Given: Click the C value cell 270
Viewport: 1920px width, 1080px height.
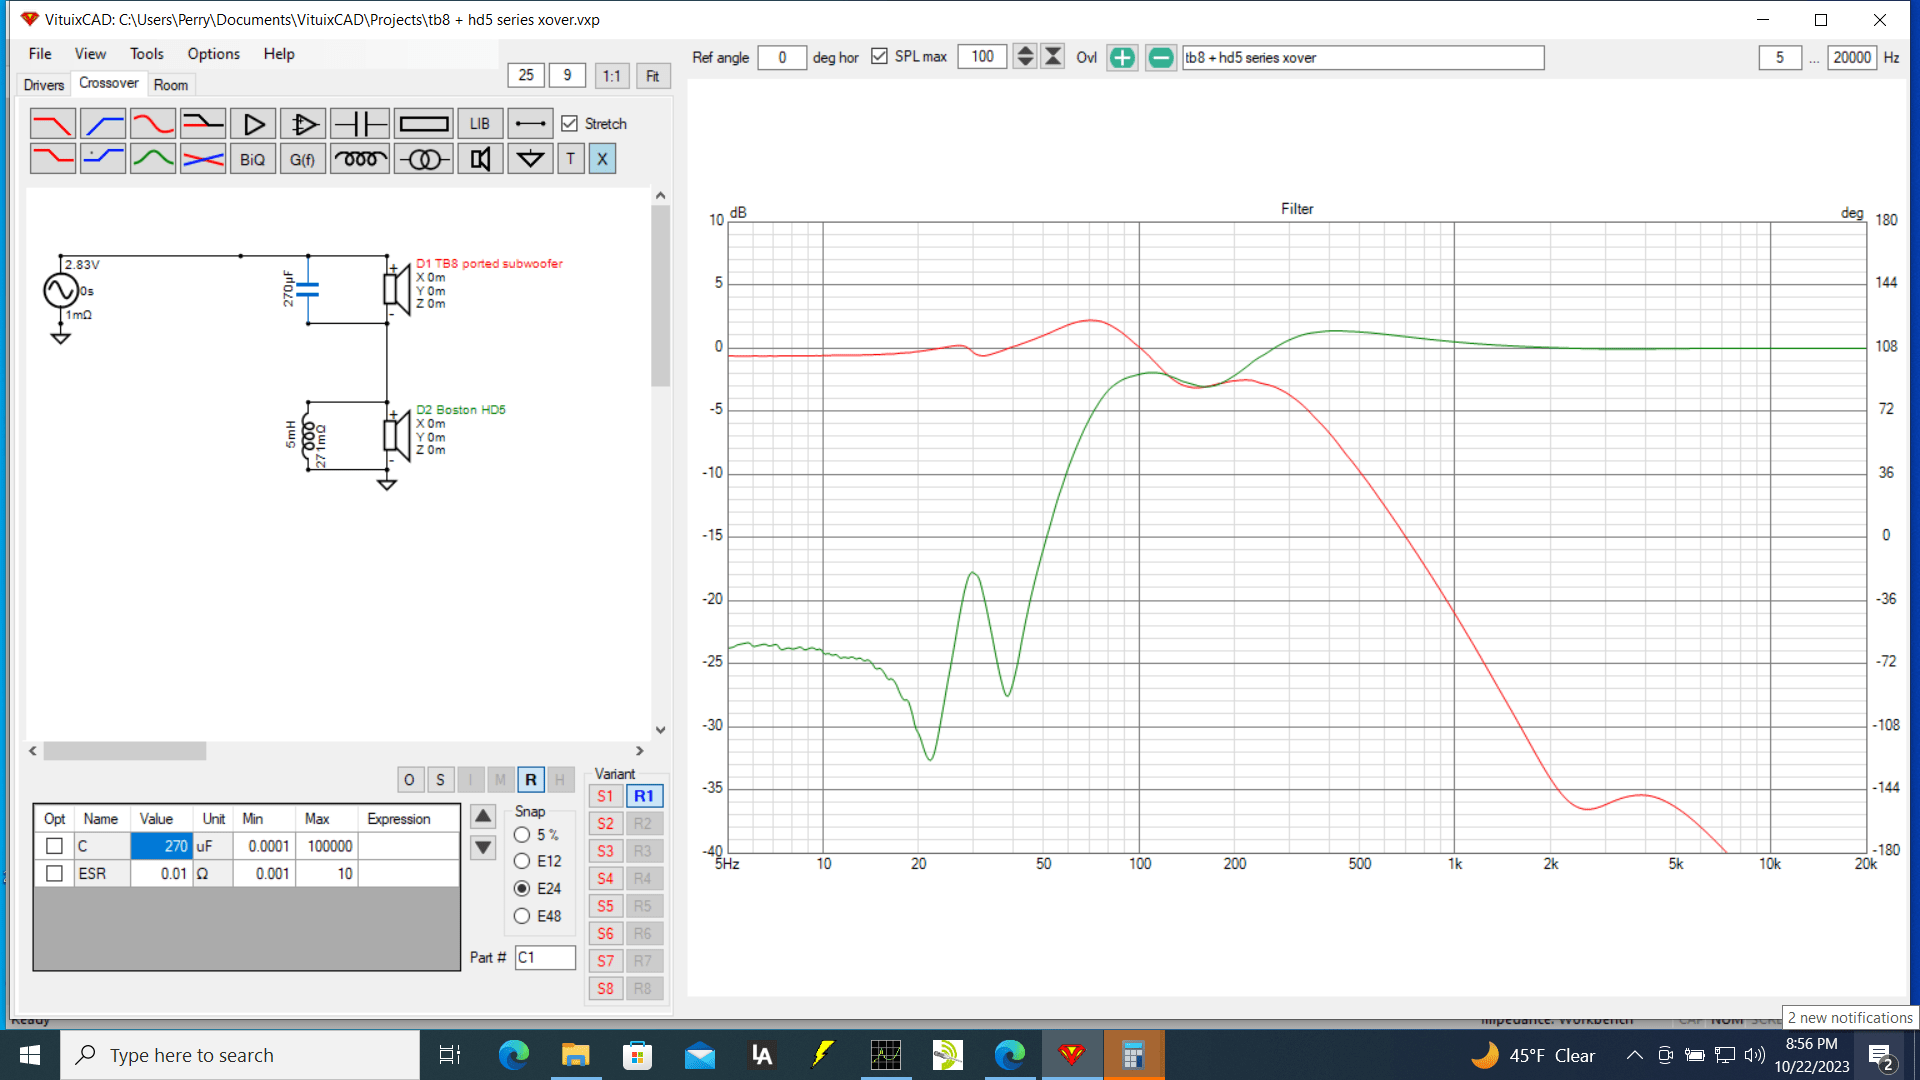Looking at the screenshot, I should point(161,846).
